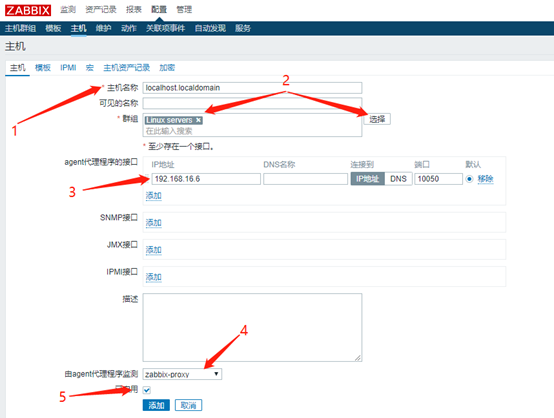Click the agent IP地址 field 192.168.16.6
Screen dimensions: 554x418
[x=206, y=179]
